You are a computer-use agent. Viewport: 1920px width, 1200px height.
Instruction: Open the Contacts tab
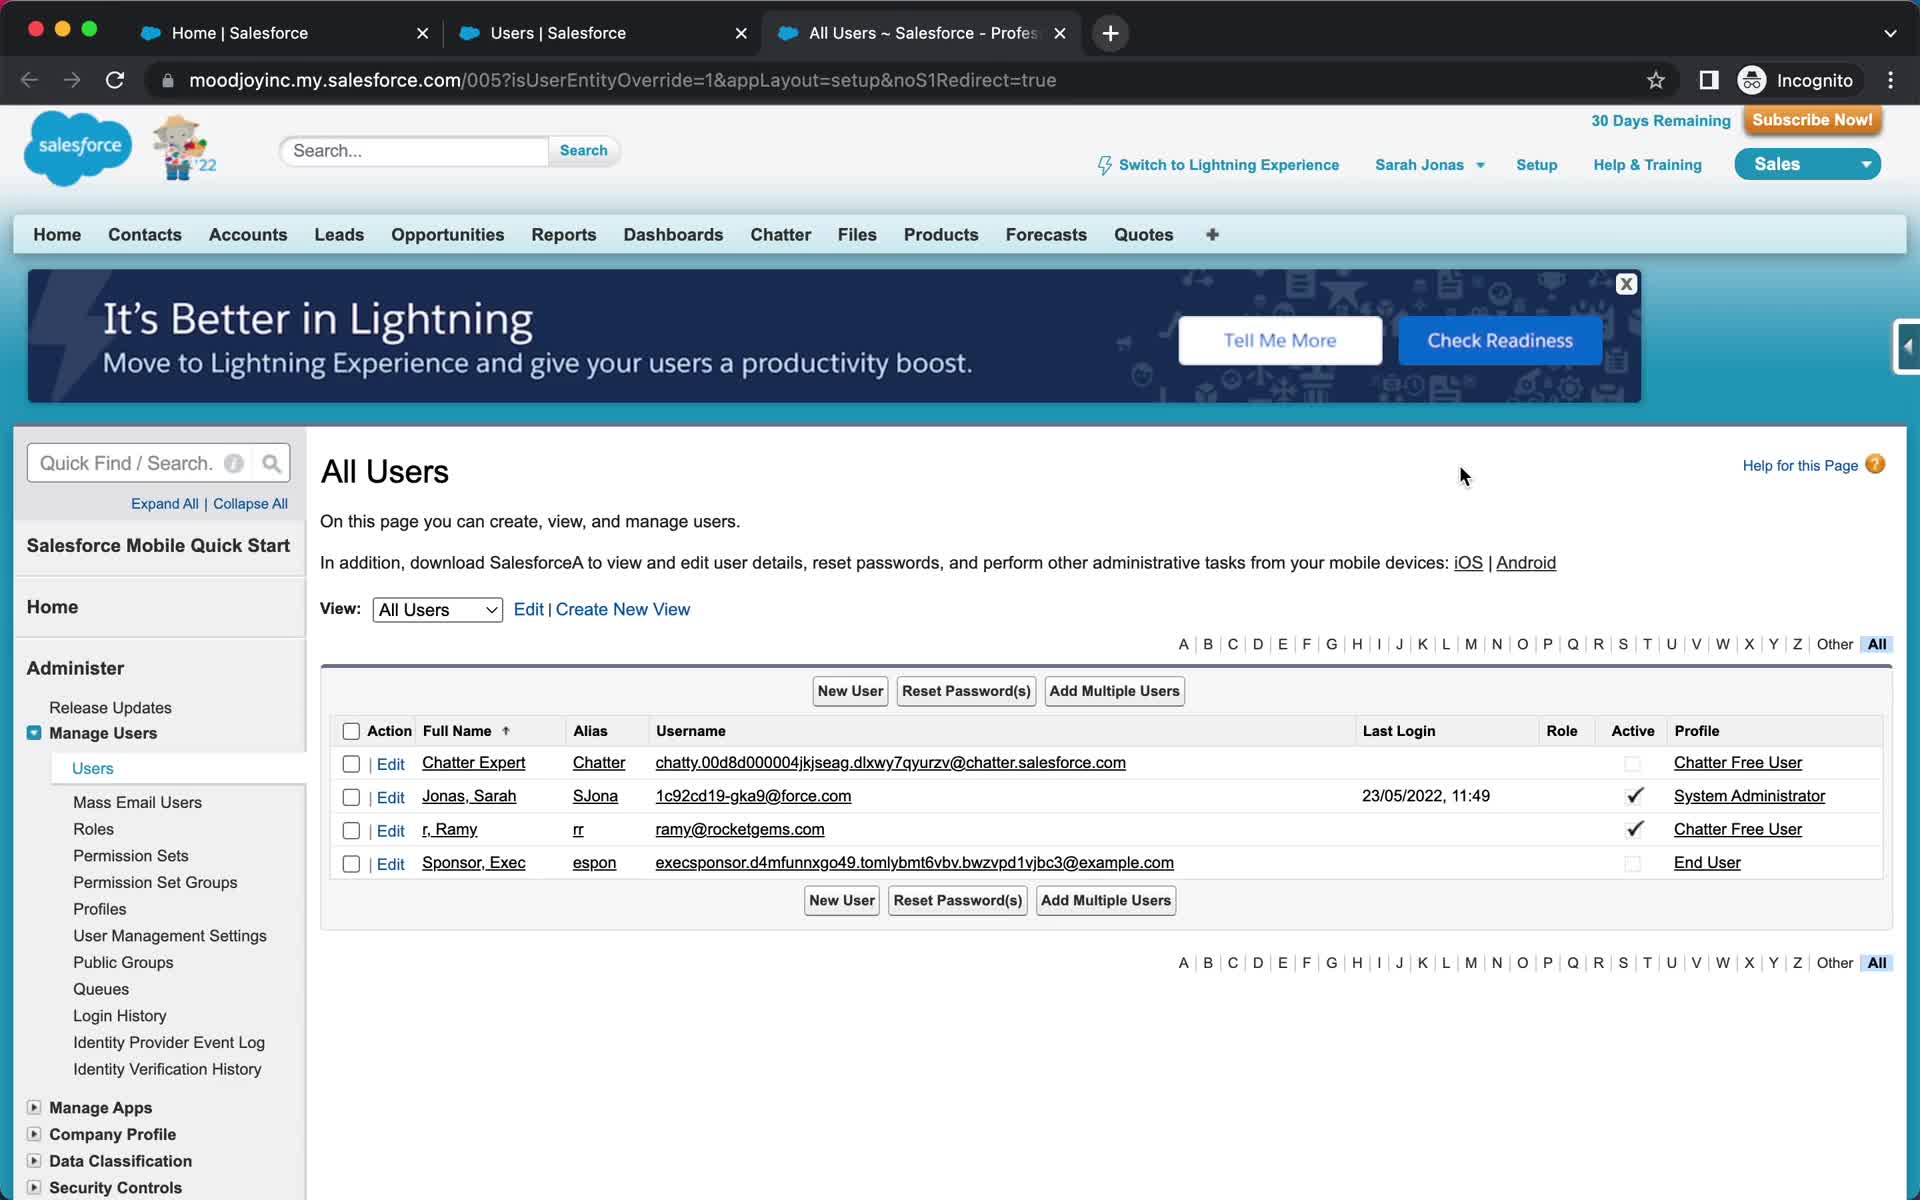coord(145,234)
